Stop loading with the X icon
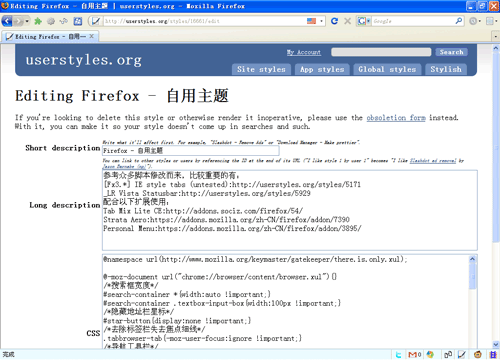 [347, 21]
